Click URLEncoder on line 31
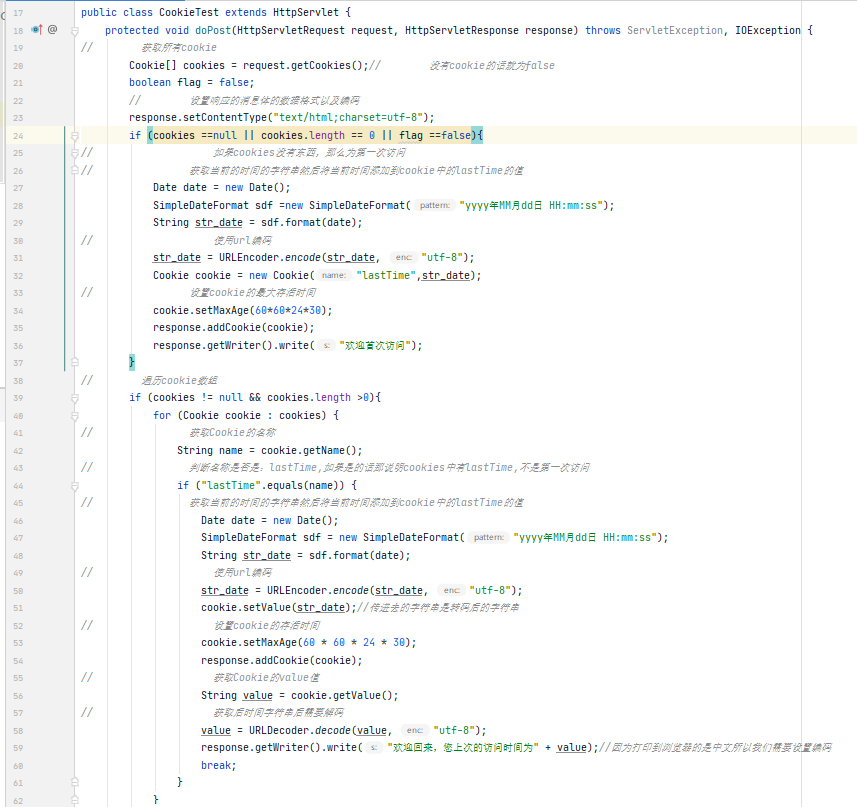The height and width of the screenshot is (807, 857). pyautogui.click(x=249, y=257)
